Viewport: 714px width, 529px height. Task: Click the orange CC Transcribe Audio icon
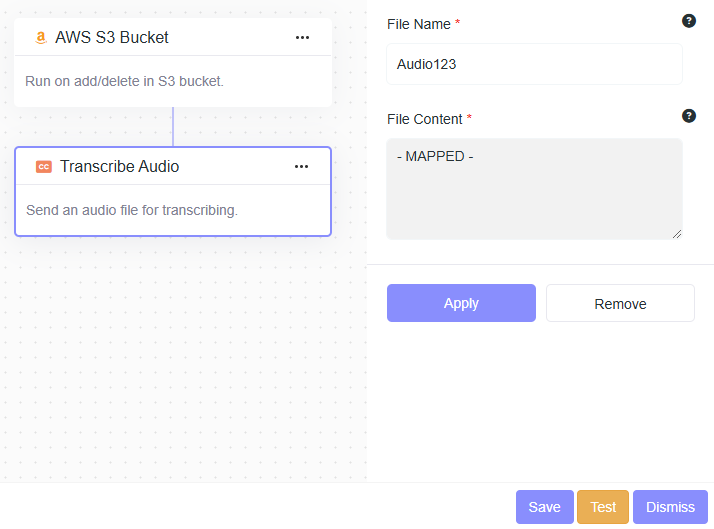tap(43, 167)
